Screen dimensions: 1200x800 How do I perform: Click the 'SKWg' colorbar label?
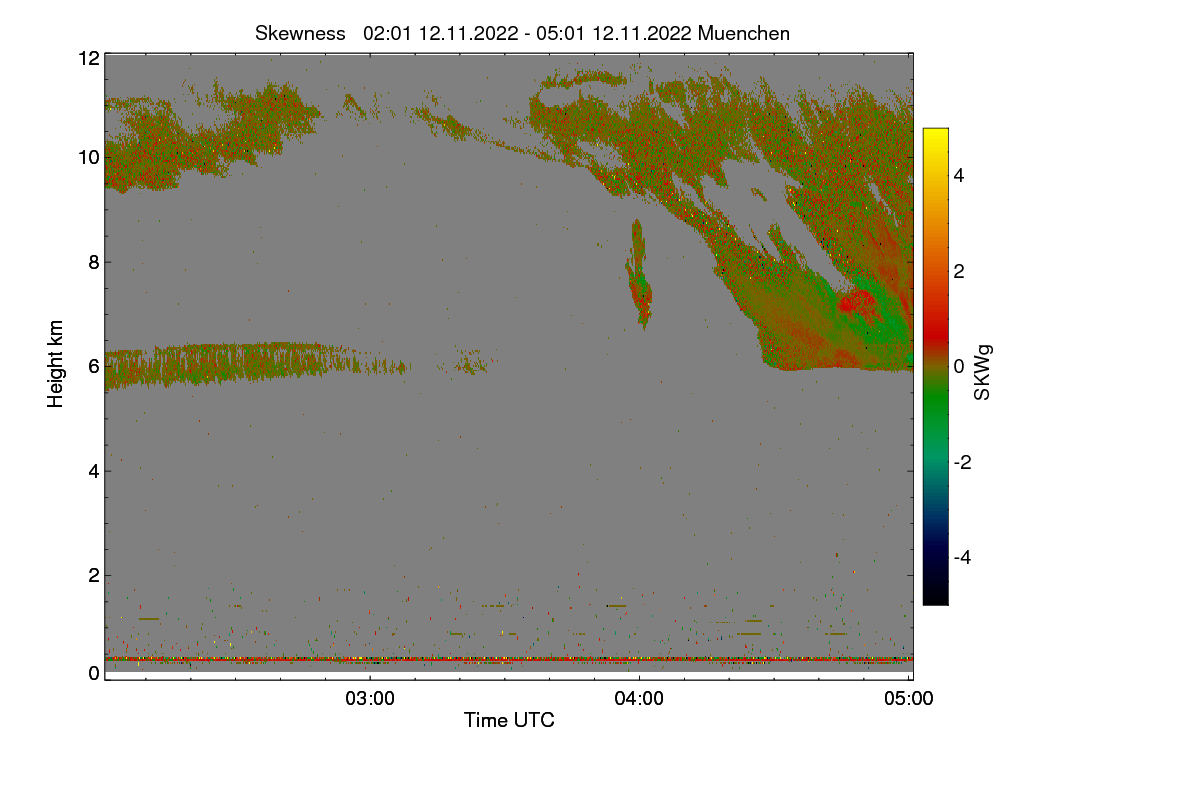(x=983, y=374)
